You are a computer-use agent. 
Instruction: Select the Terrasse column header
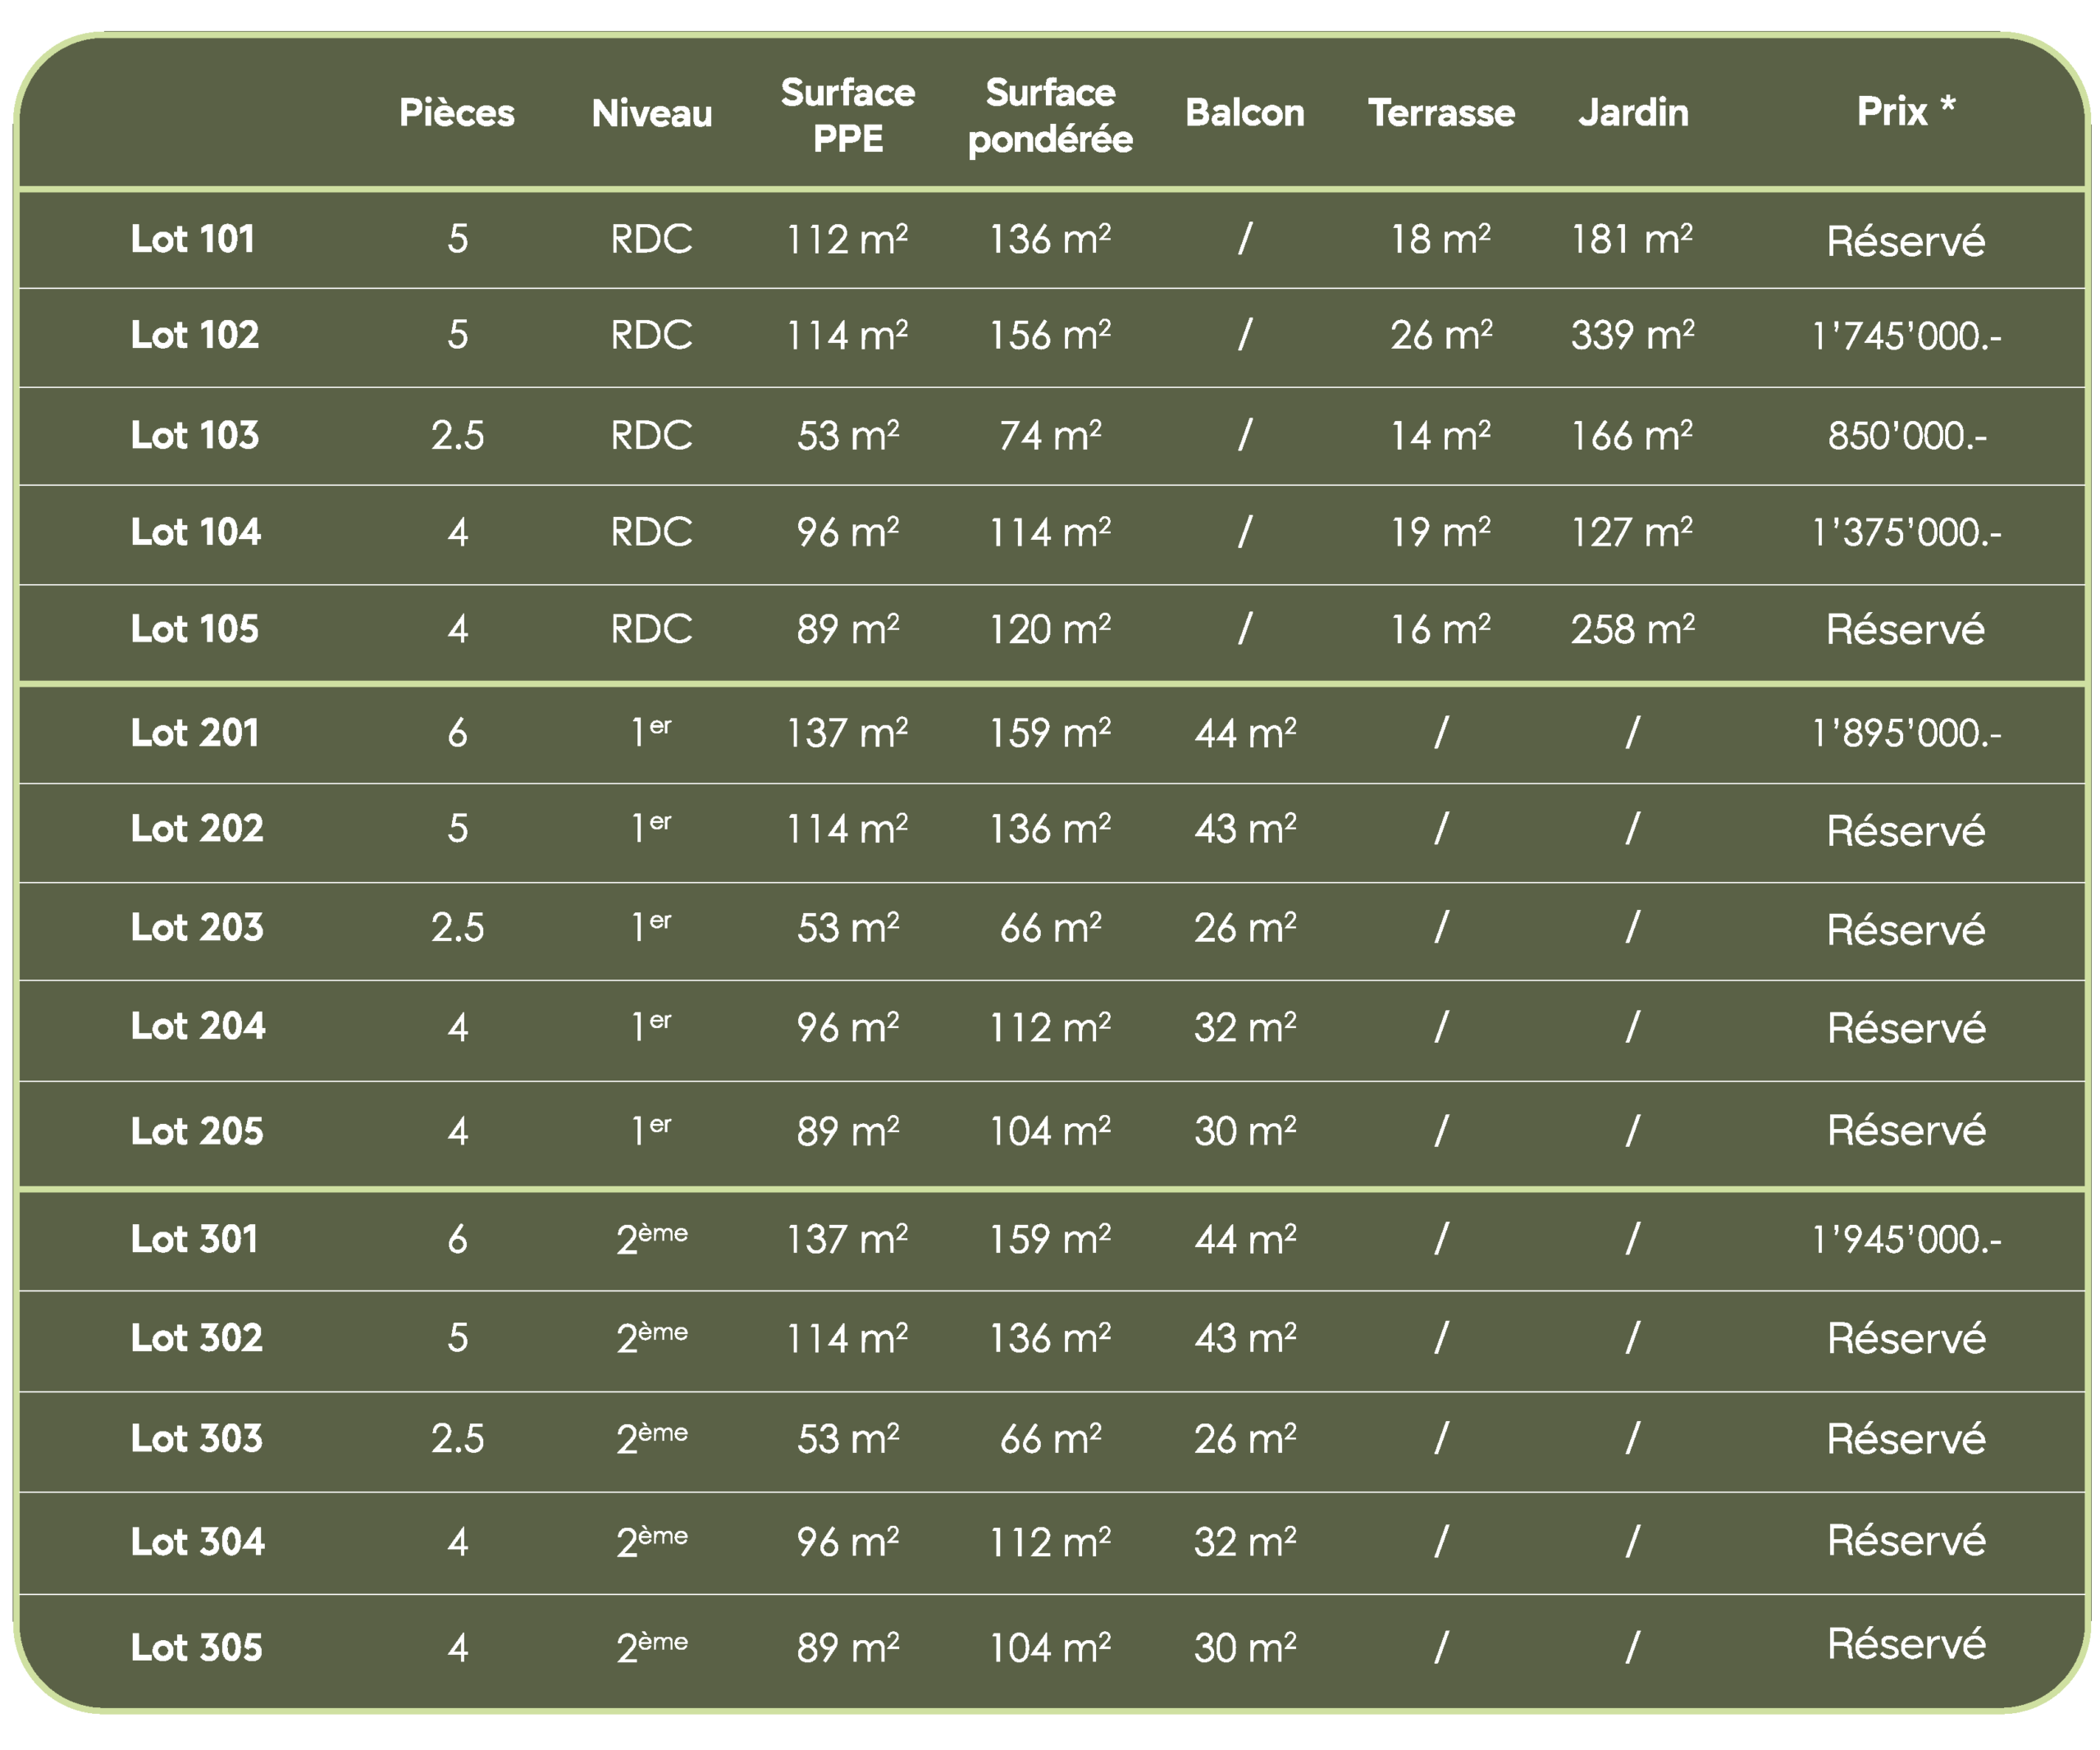[x=1441, y=112]
